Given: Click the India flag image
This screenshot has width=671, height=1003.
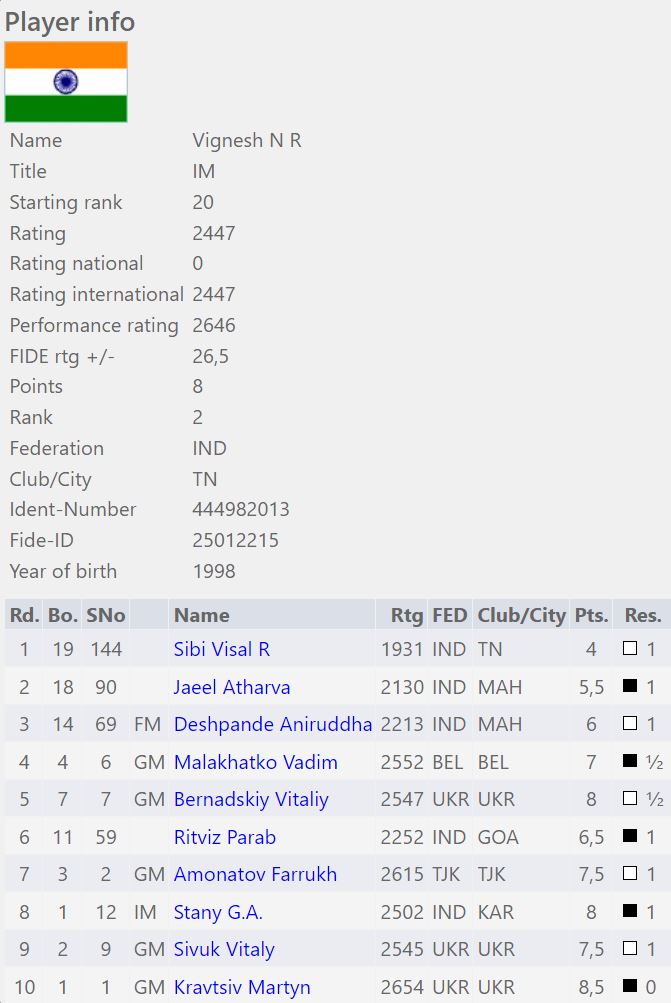Looking at the screenshot, I should (x=66, y=82).
